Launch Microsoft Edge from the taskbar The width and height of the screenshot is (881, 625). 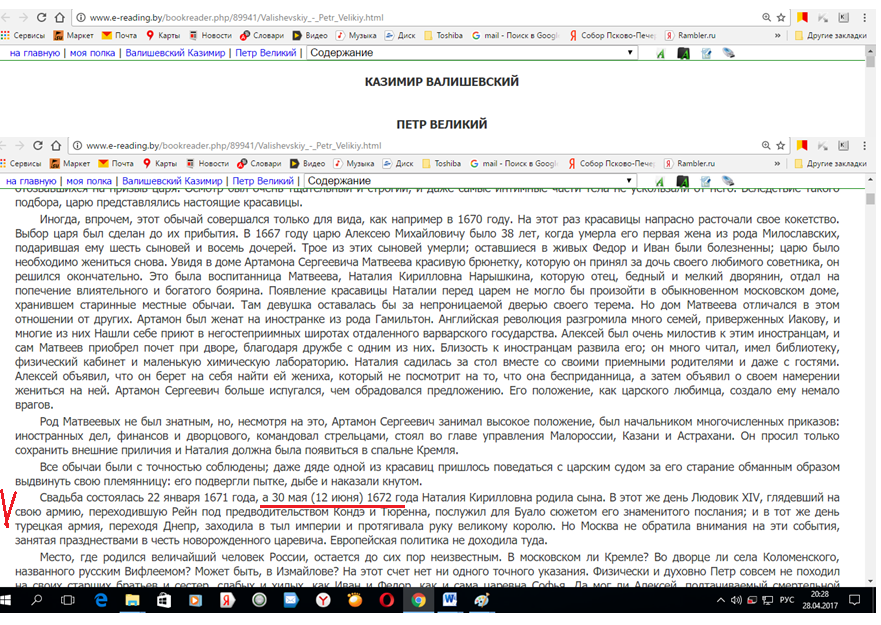(101, 600)
